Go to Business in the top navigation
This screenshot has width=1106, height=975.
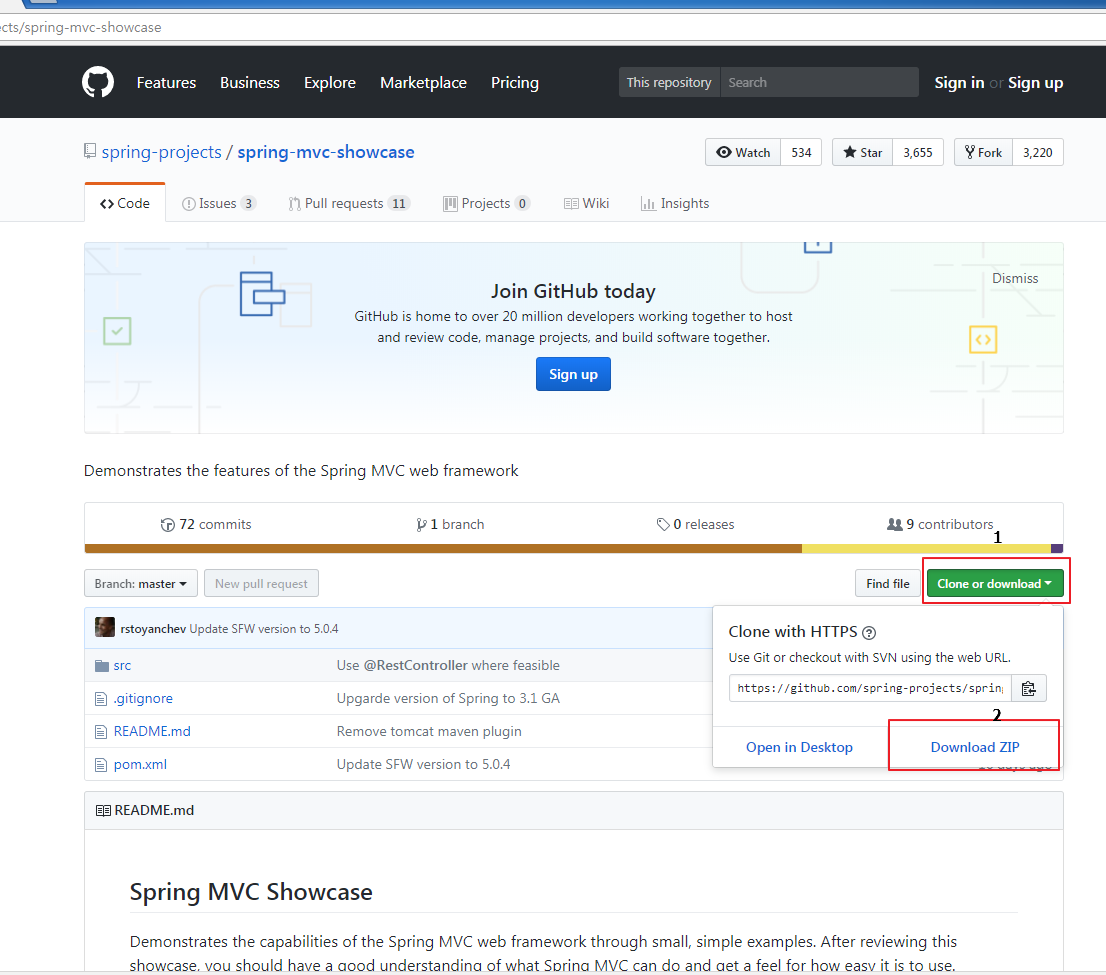pyautogui.click(x=250, y=83)
